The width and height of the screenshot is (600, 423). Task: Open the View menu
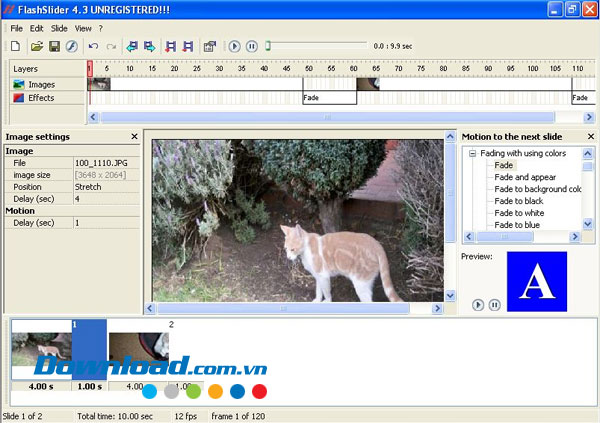click(x=83, y=28)
